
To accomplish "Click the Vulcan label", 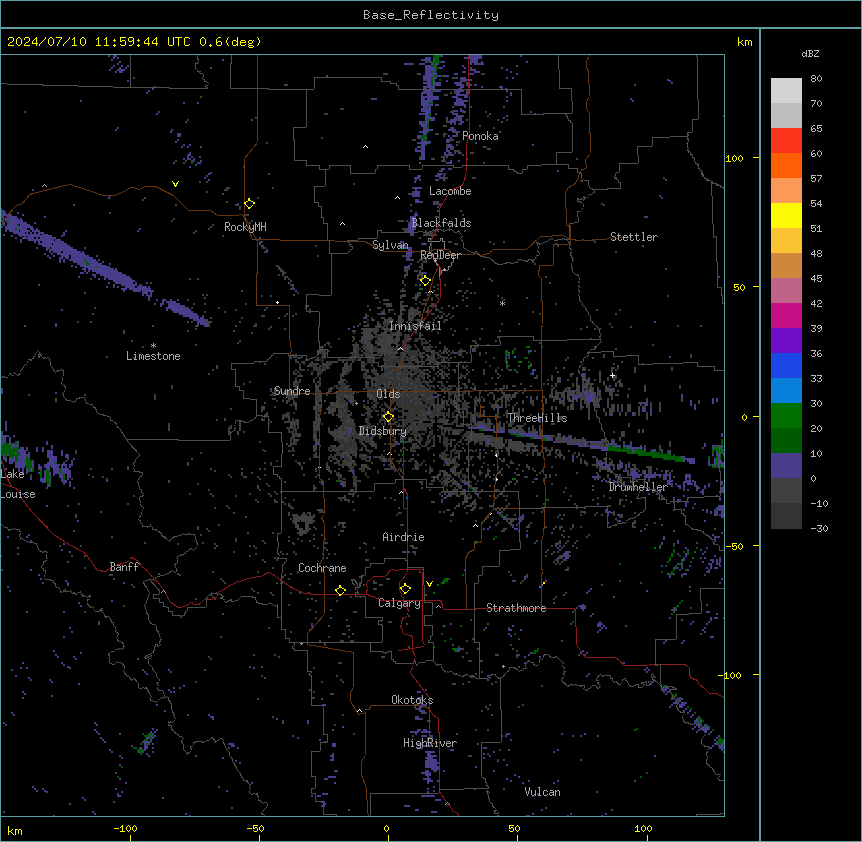I will (x=543, y=793).
